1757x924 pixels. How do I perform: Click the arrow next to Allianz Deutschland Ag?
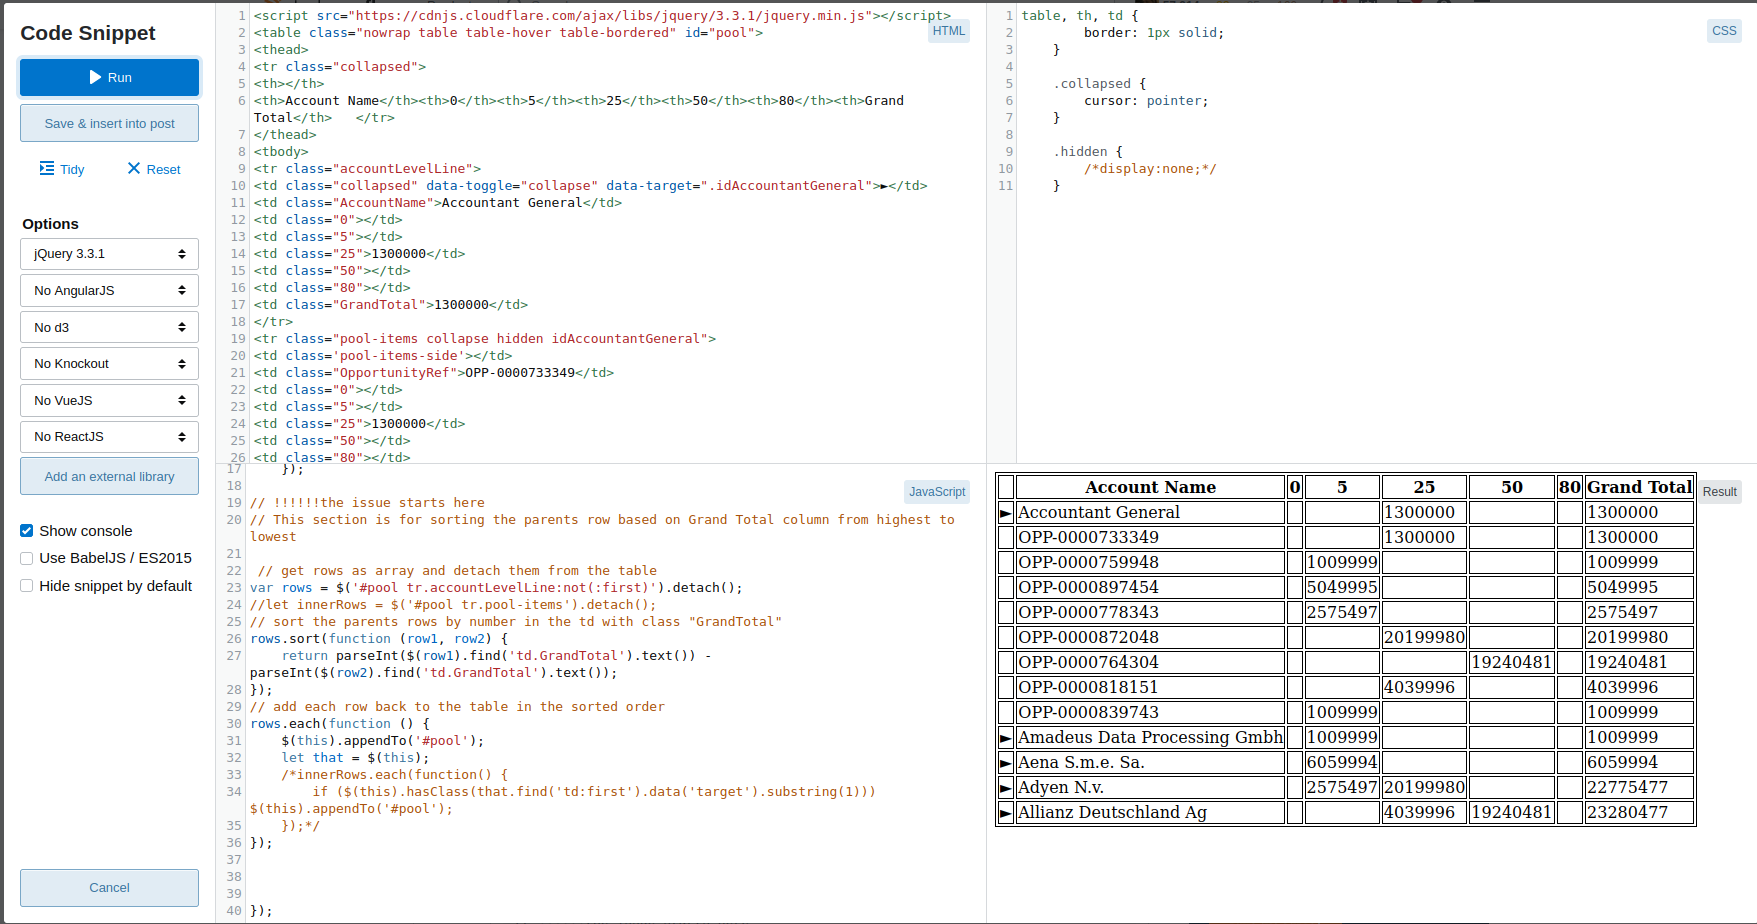(1006, 813)
